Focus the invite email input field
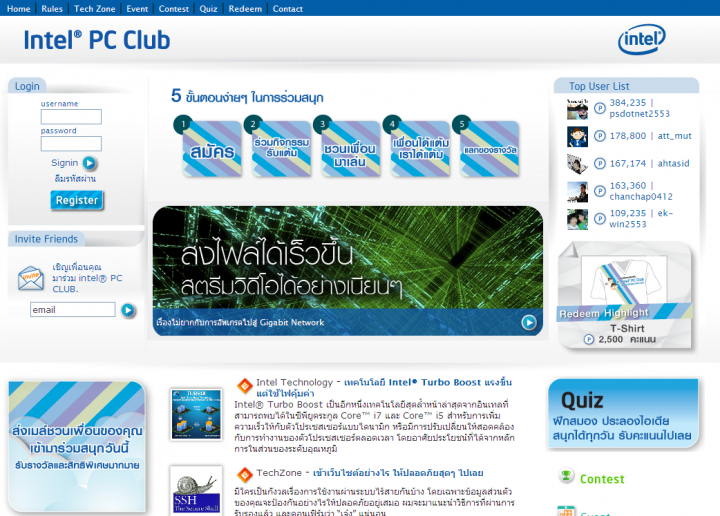The image size is (720, 516). pyautogui.click(x=73, y=309)
